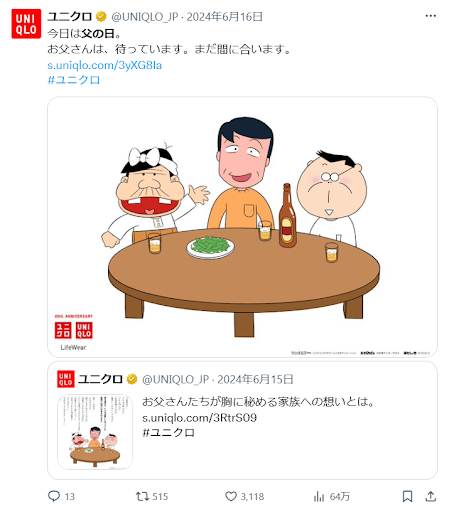Open the blue #ユニクロ hashtag
This screenshot has height=512, width=449.
(x=74, y=80)
